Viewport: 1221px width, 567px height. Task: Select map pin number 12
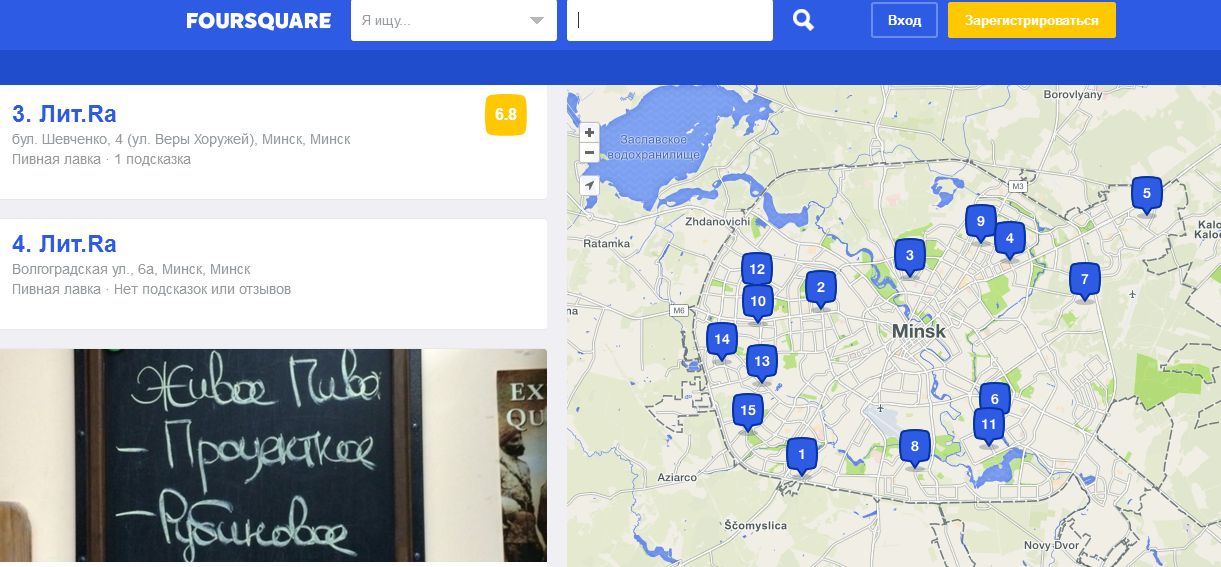pos(757,270)
